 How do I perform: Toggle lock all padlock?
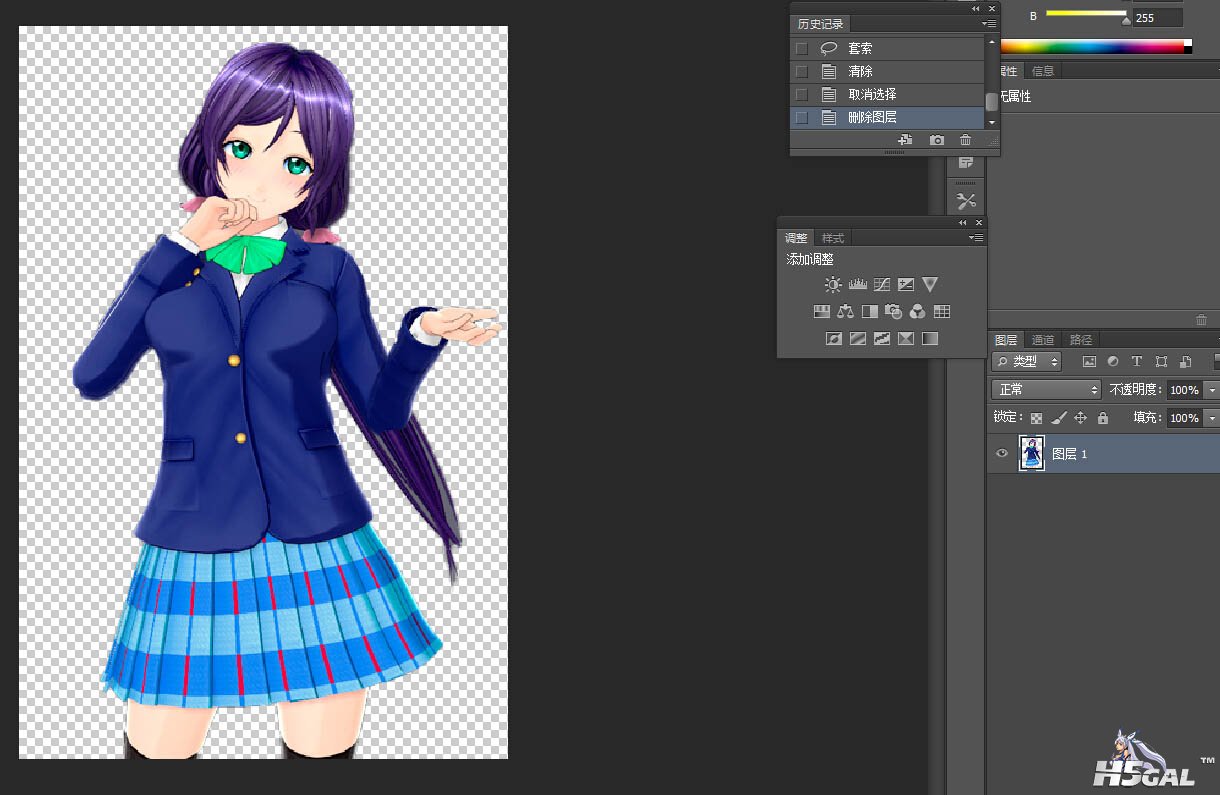pyautogui.click(x=1103, y=418)
